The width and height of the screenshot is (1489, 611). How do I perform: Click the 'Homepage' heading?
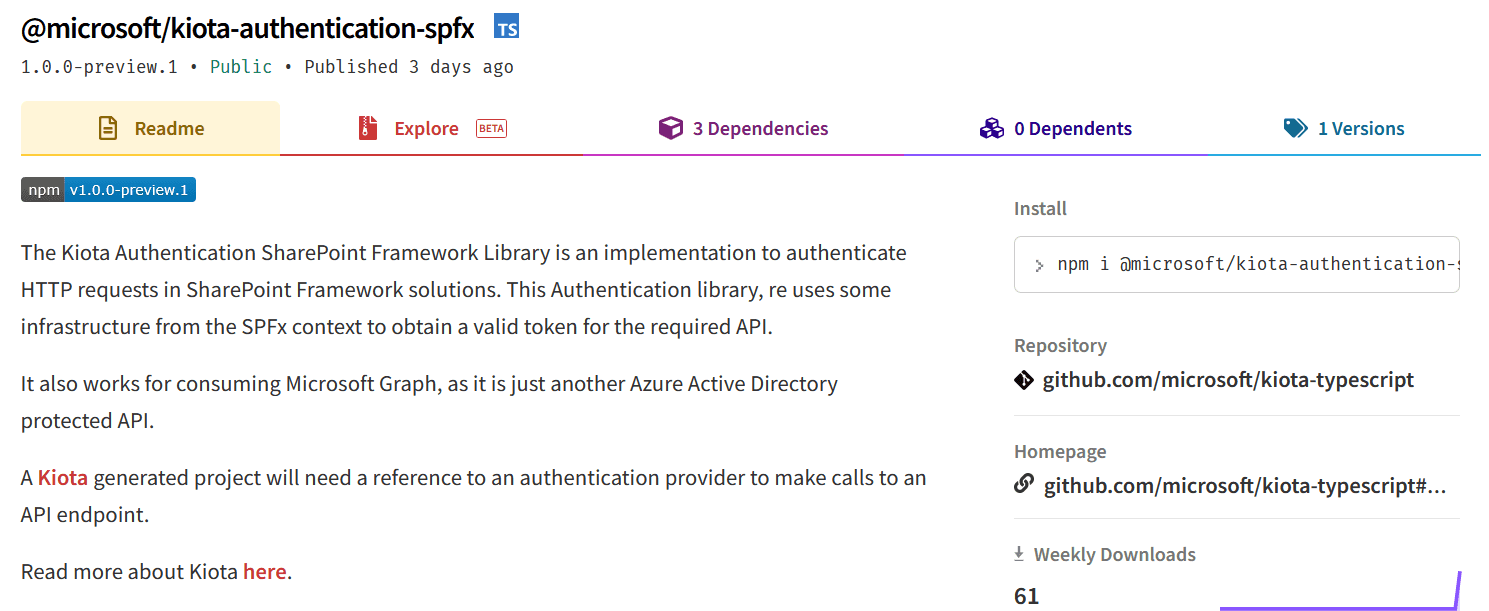click(1060, 452)
